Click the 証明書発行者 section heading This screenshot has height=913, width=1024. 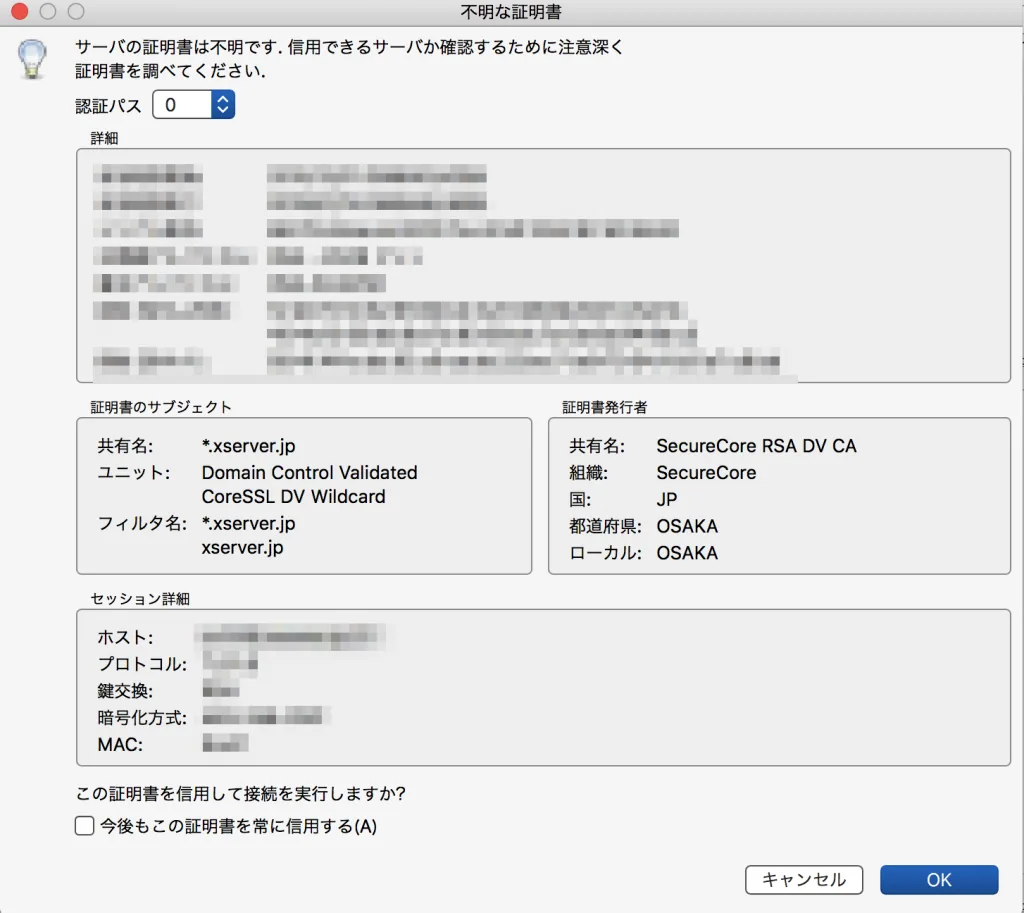click(604, 407)
